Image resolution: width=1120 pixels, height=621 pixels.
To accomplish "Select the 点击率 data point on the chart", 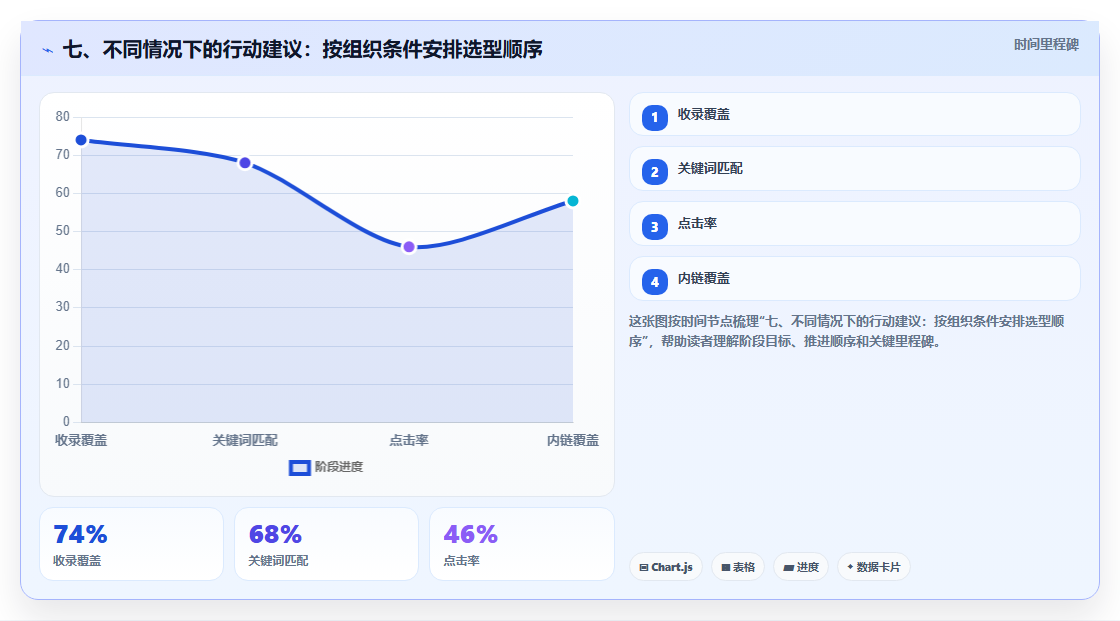I will 409,247.
